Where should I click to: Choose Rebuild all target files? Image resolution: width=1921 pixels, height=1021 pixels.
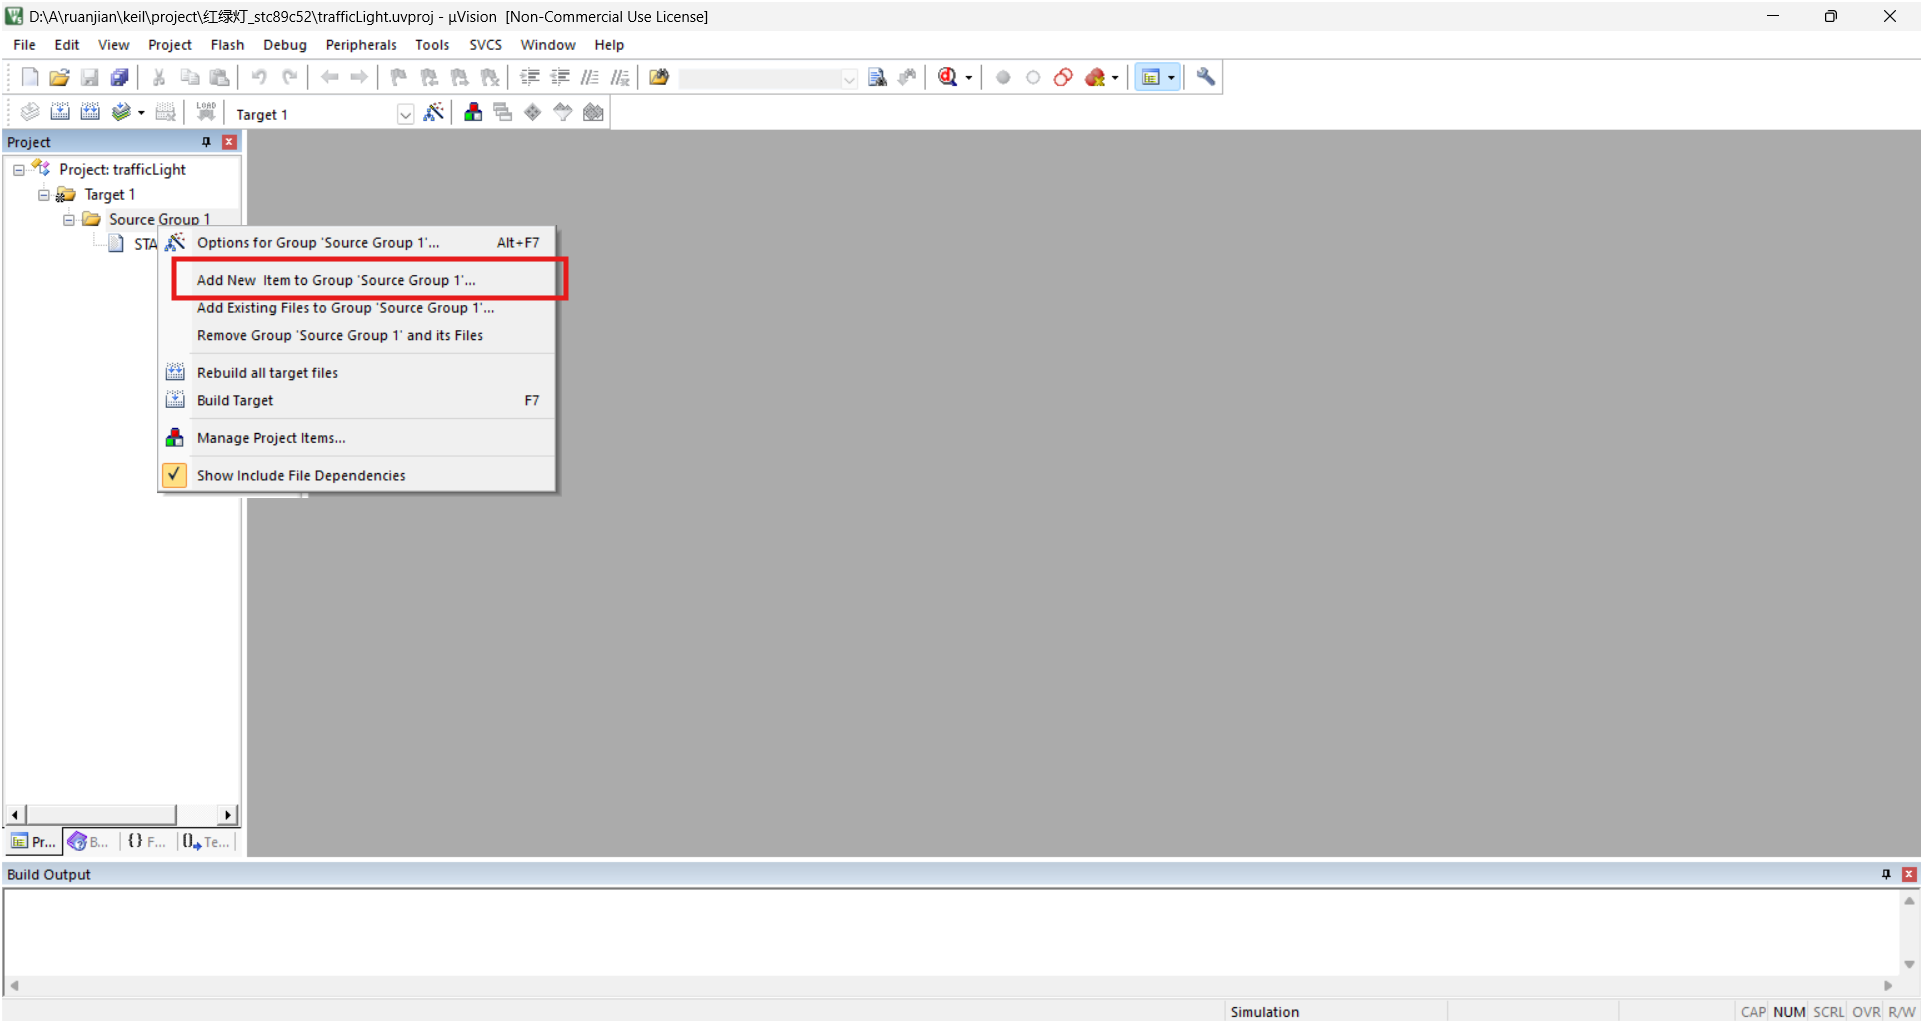[356, 372]
